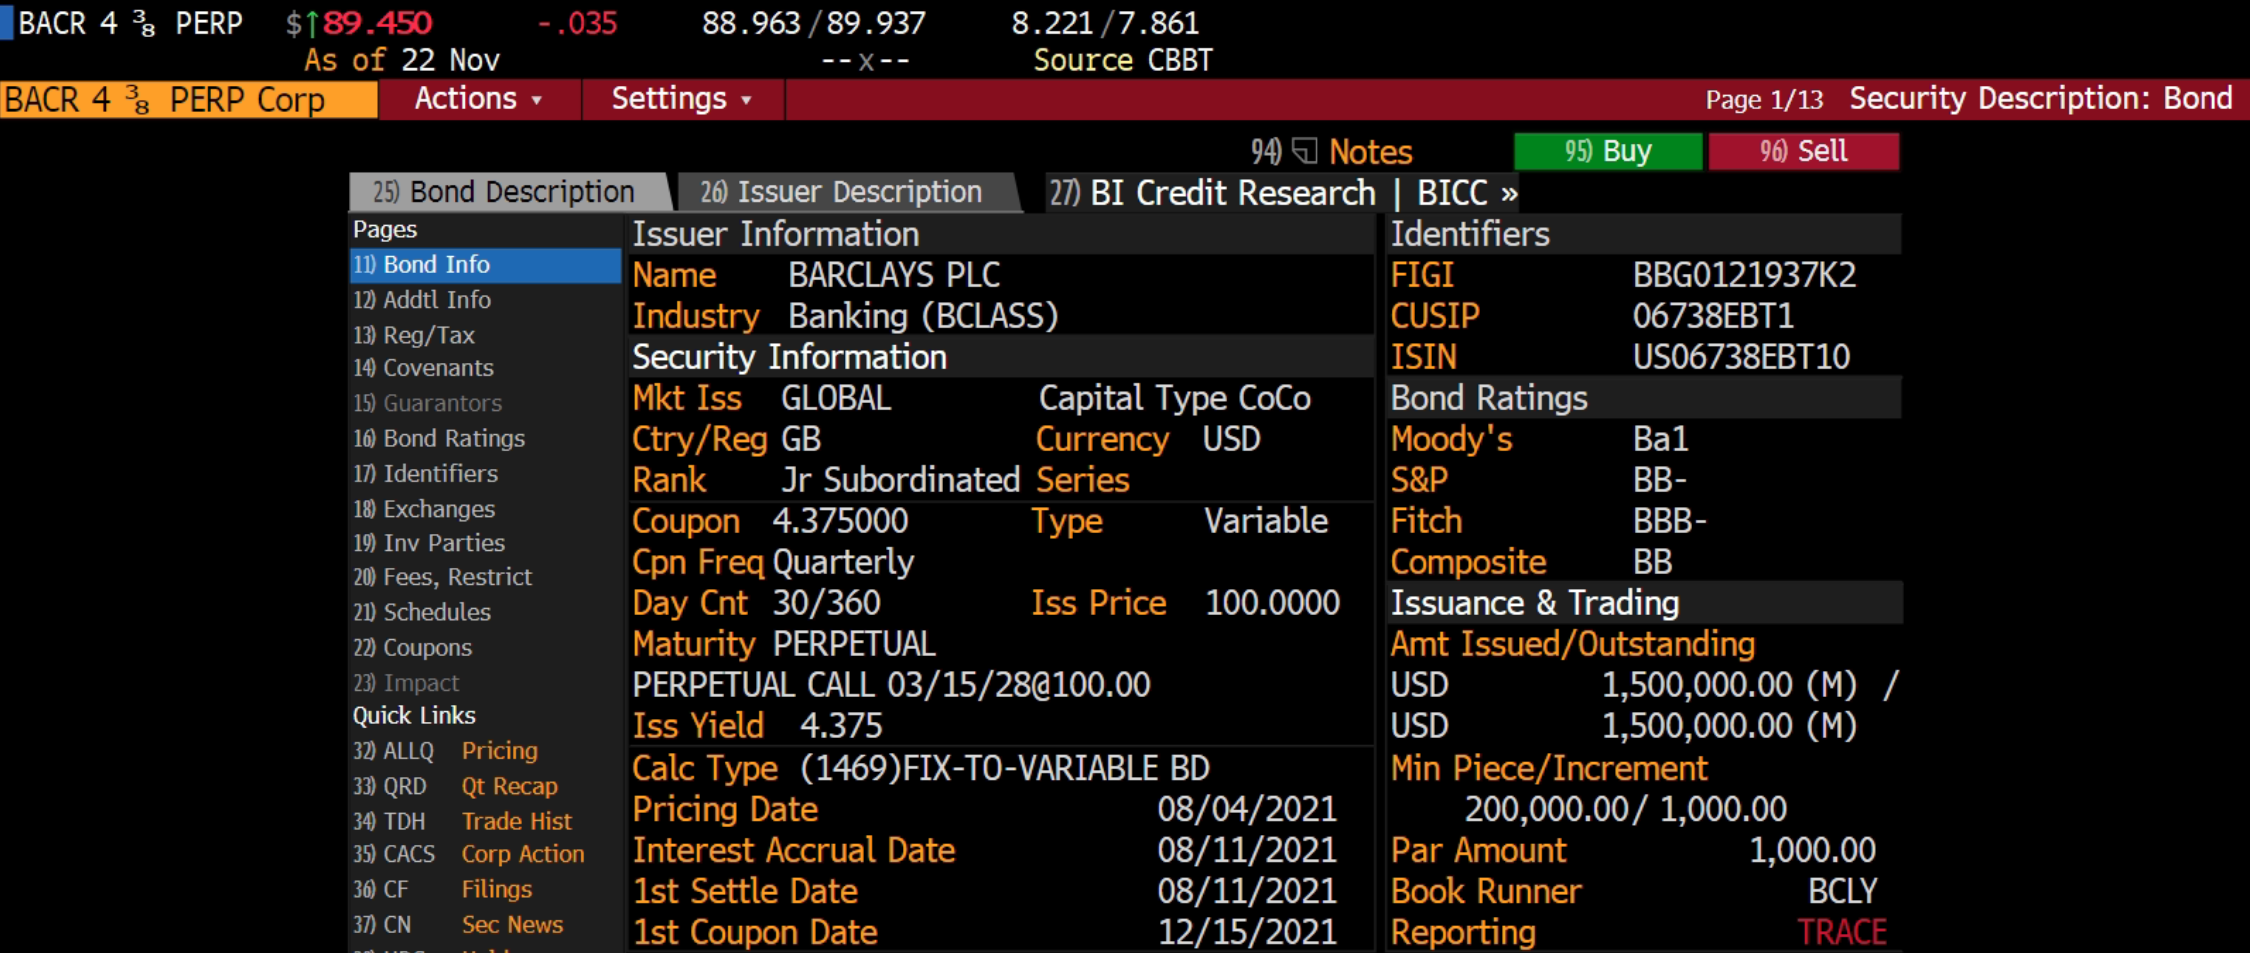Click the red Sell button

[1804, 151]
